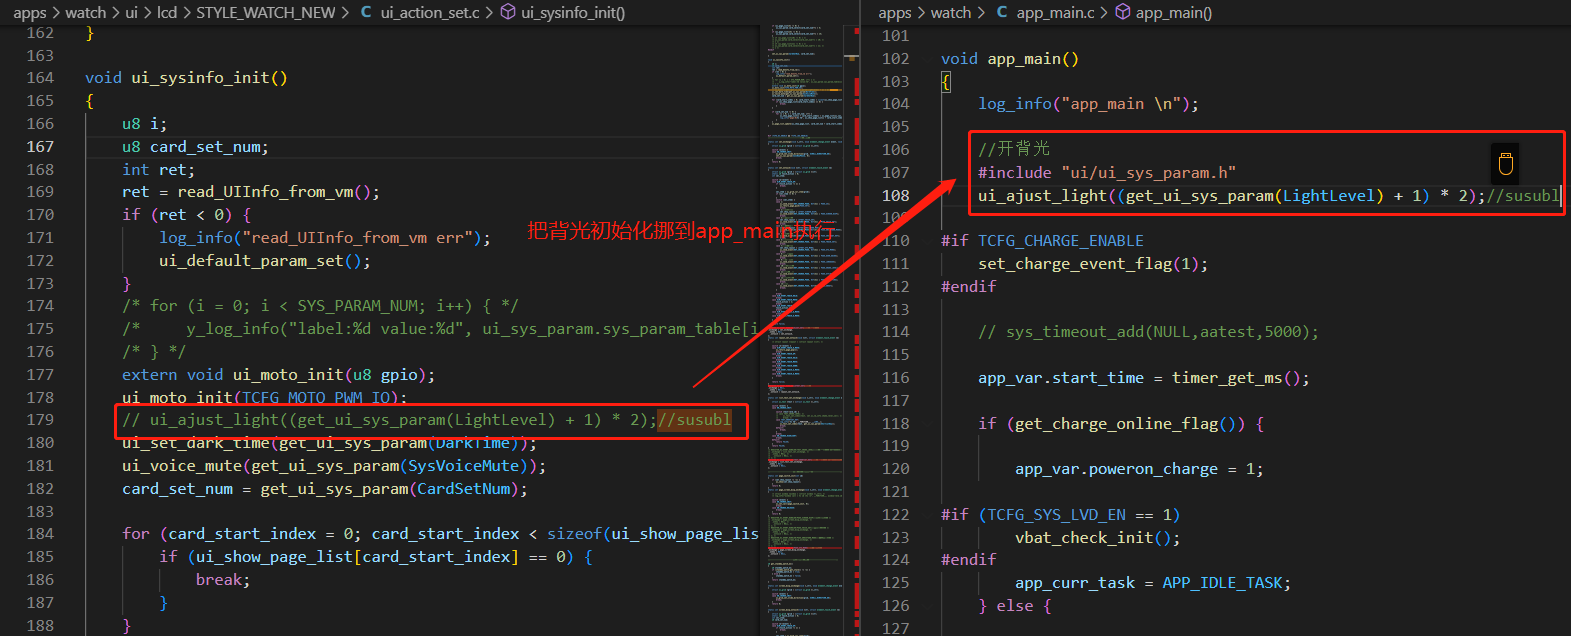Click the symbol icon beside ui_sysinfo_init() breadcrumb
The width and height of the screenshot is (1571, 636).
[x=508, y=12]
